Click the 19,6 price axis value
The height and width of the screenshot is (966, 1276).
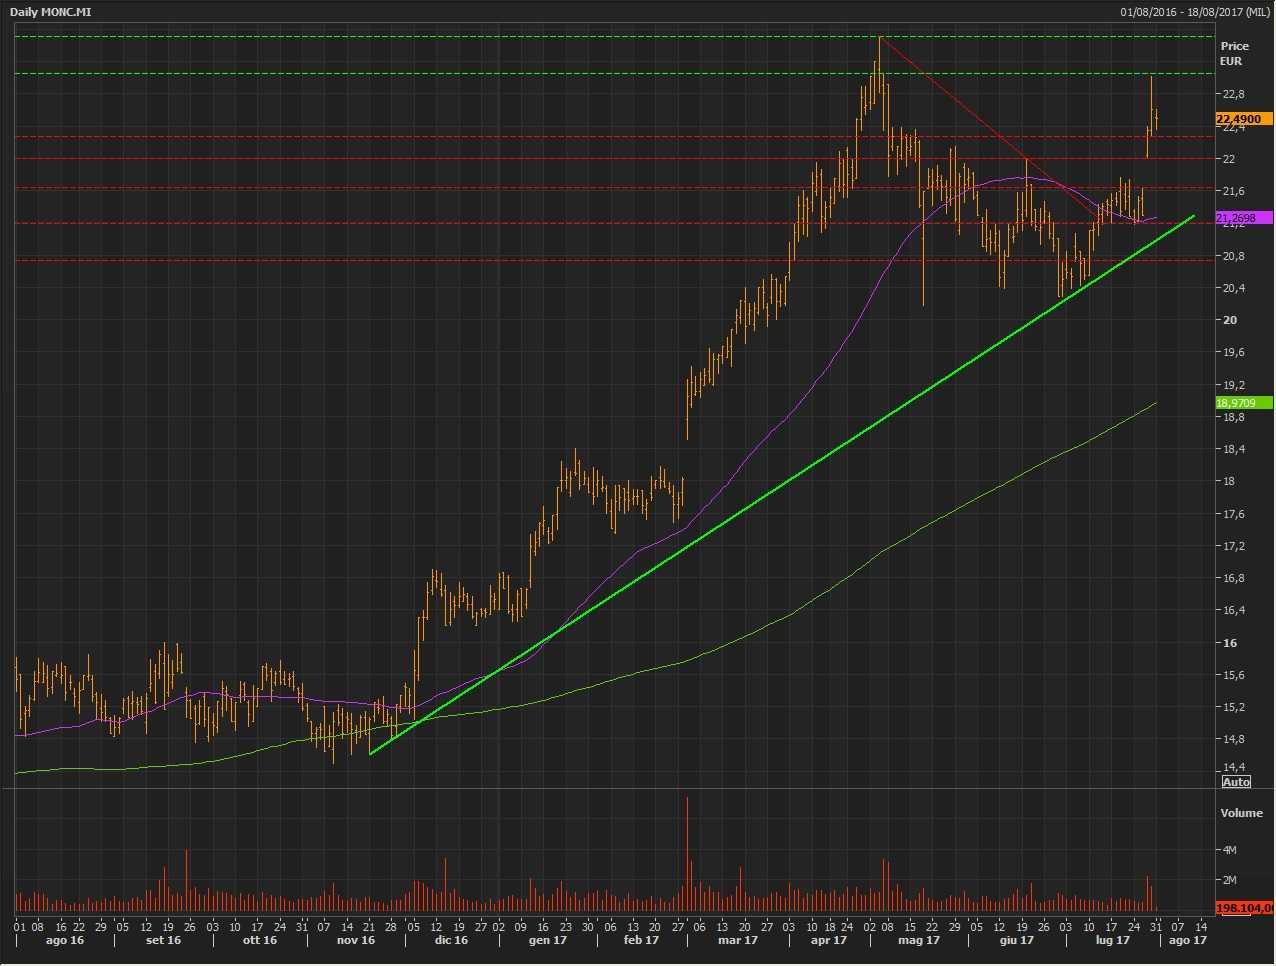[1233, 352]
